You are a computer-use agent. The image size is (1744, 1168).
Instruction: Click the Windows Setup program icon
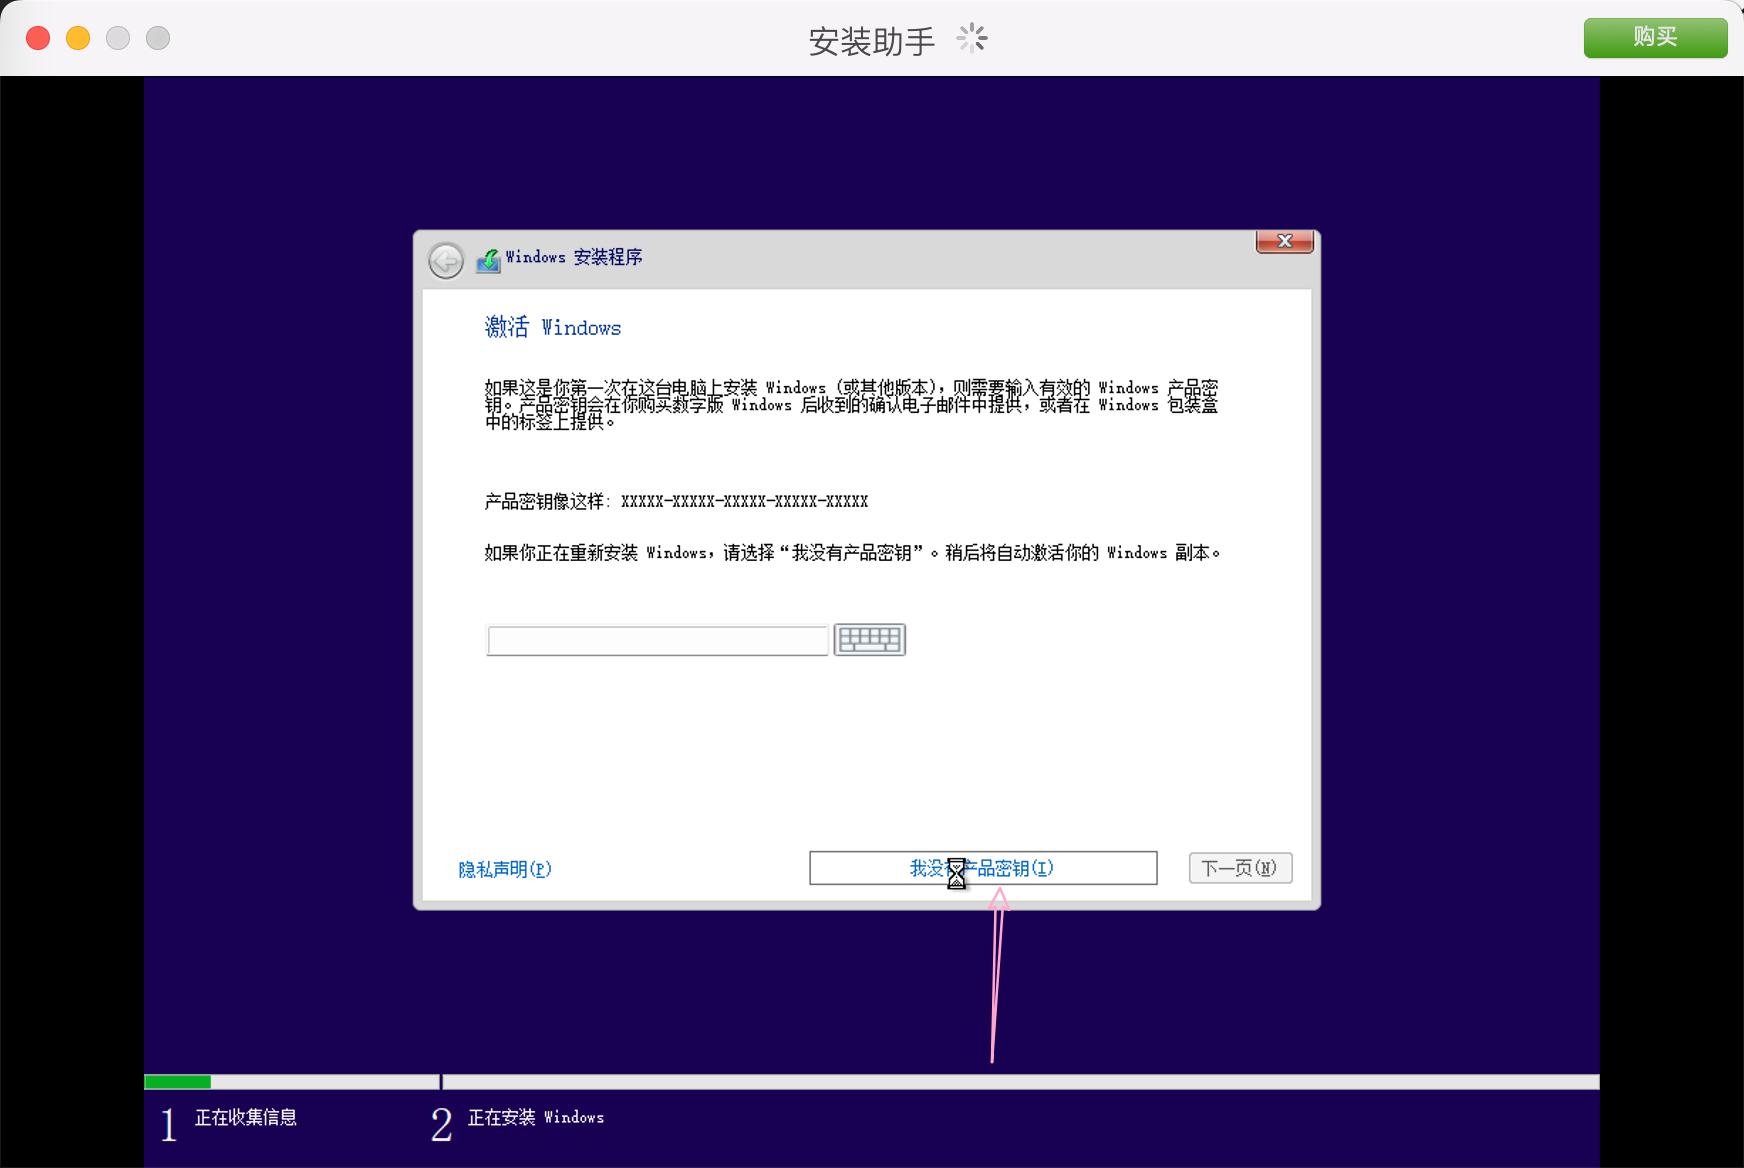[x=488, y=260]
